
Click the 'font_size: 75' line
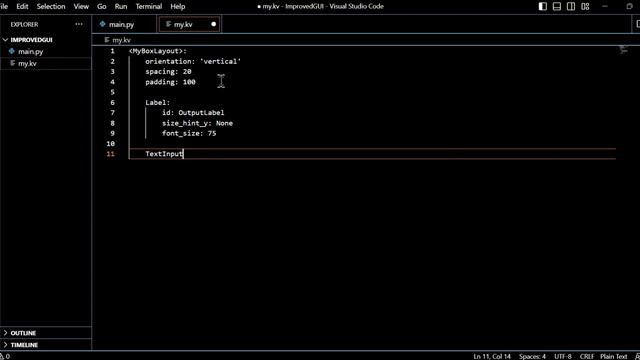point(189,133)
